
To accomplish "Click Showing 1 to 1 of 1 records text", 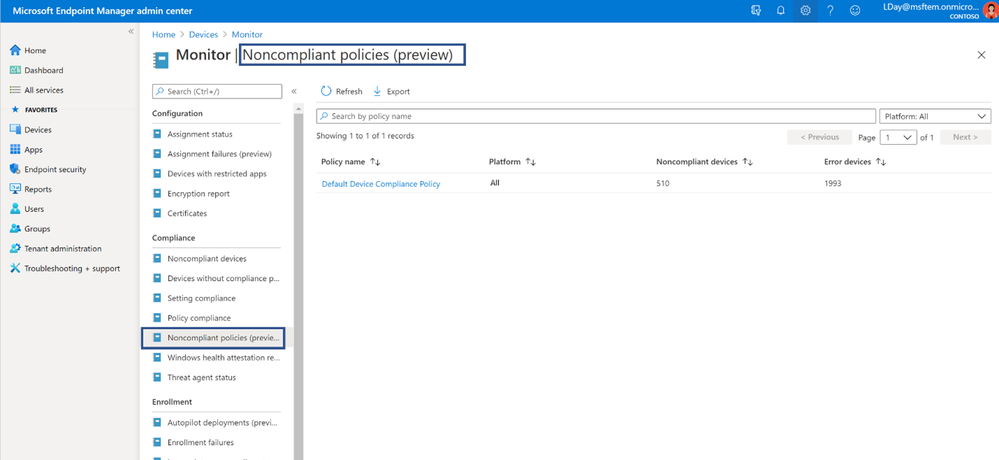I will (365, 136).
